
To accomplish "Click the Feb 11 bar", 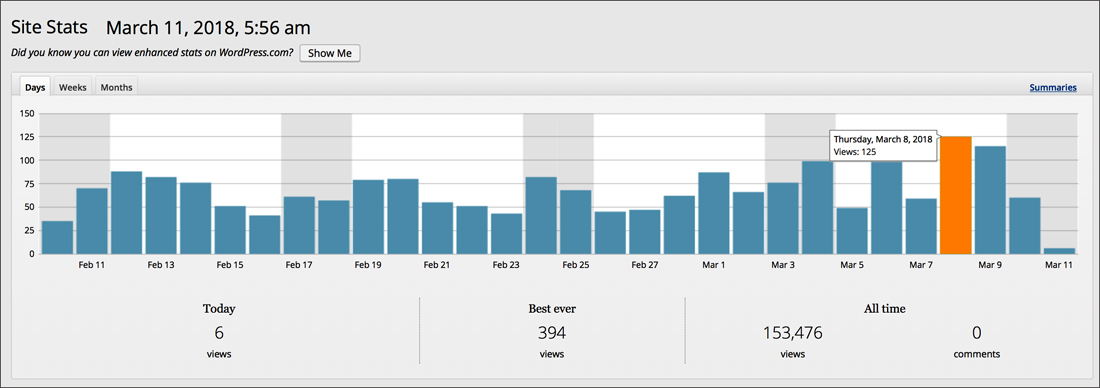I will (92, 221).
